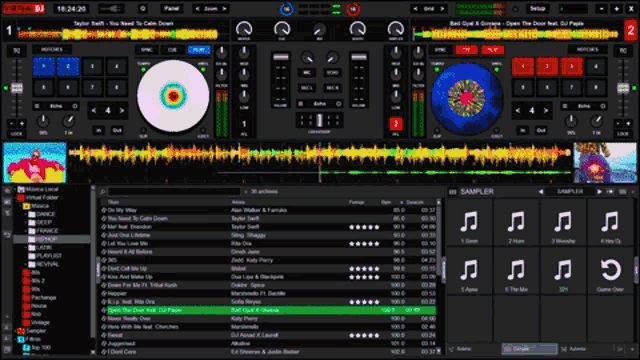
Task: Trigger the third sampler pad
Action: (563, 224)
